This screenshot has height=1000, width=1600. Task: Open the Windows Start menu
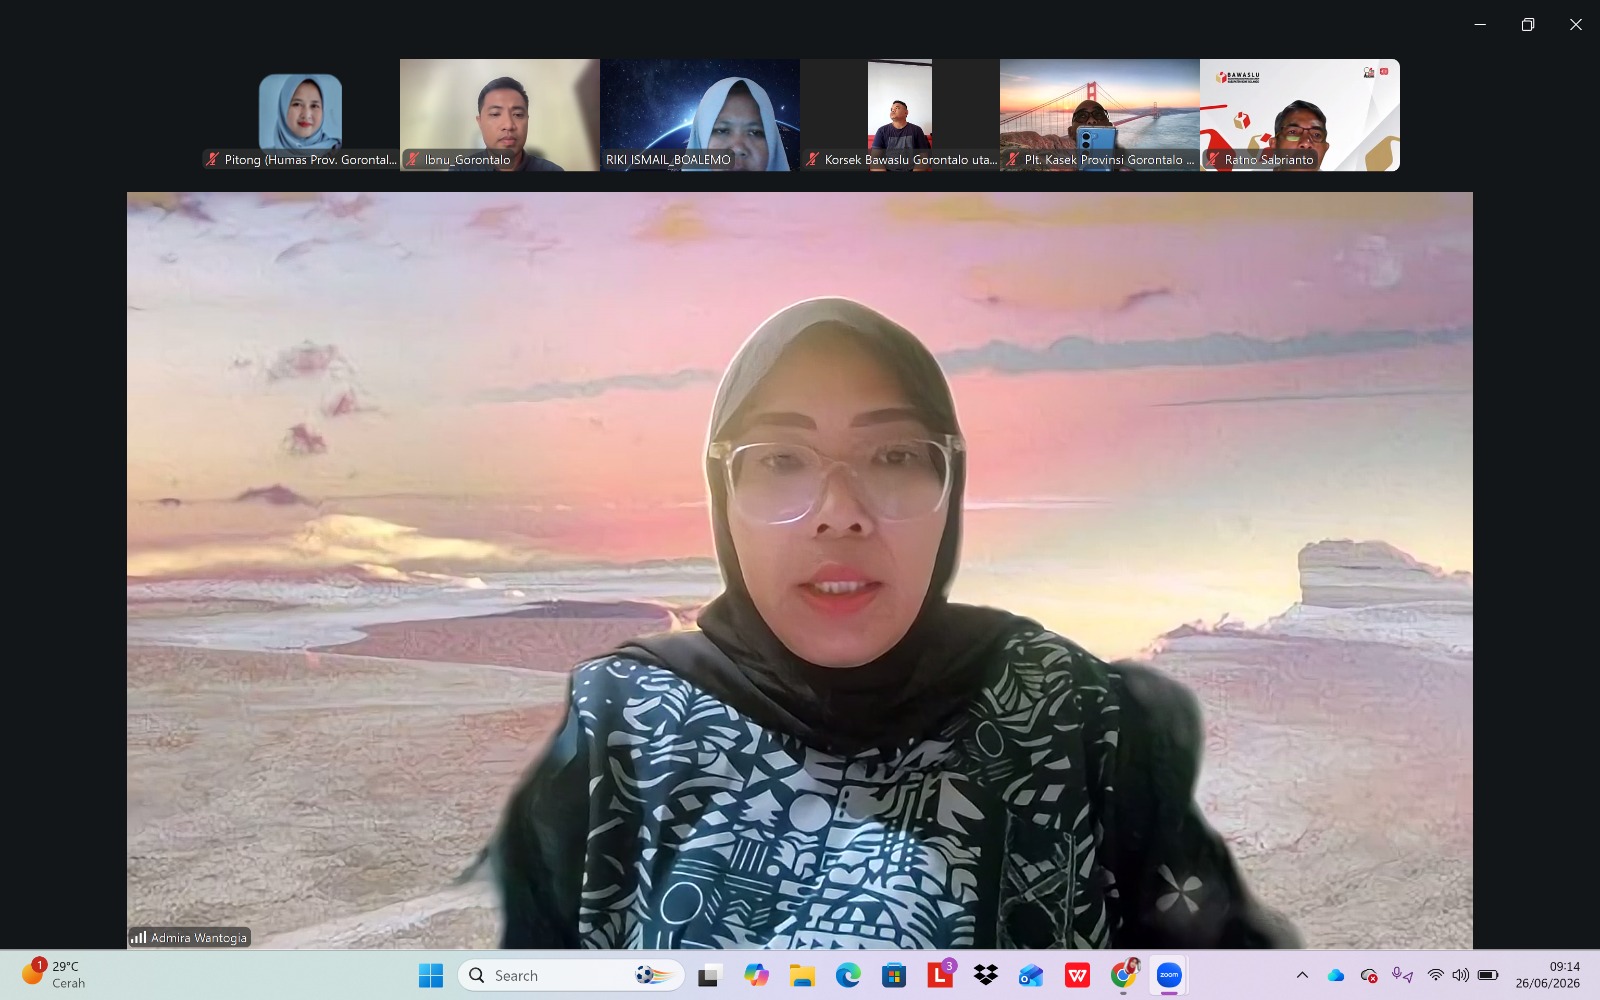tap(431, 975)
